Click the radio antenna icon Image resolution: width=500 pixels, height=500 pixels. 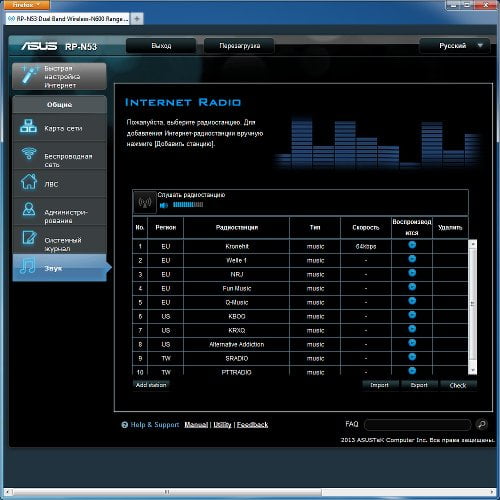145,202
